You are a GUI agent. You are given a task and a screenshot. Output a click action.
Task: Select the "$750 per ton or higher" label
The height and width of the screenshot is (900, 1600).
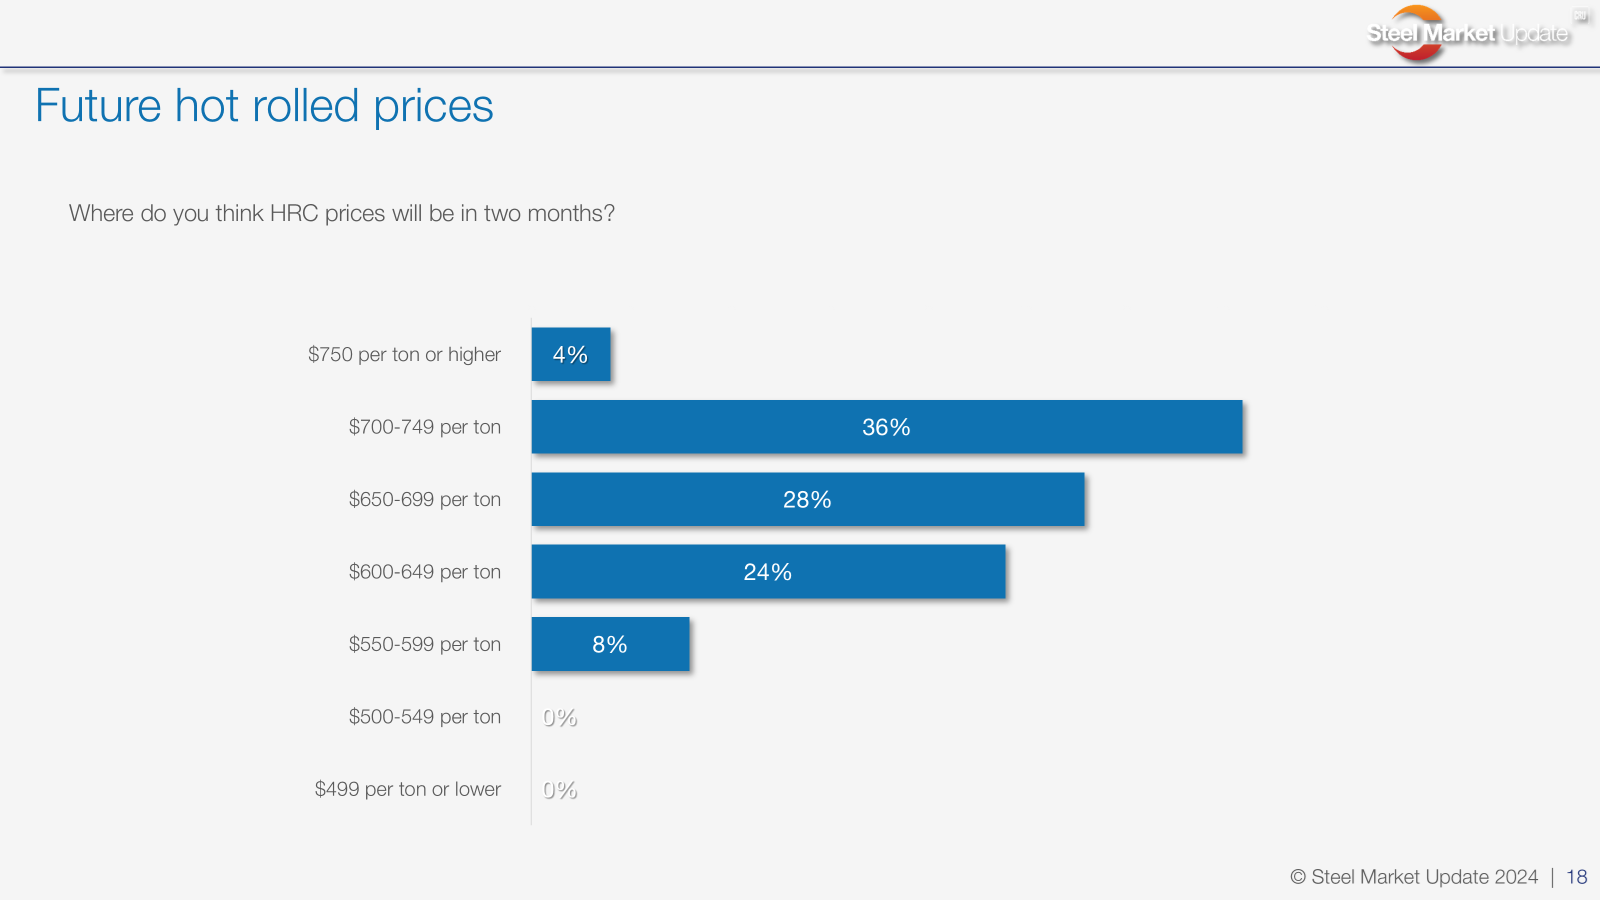pyautogui.click(x=404, y=355)
